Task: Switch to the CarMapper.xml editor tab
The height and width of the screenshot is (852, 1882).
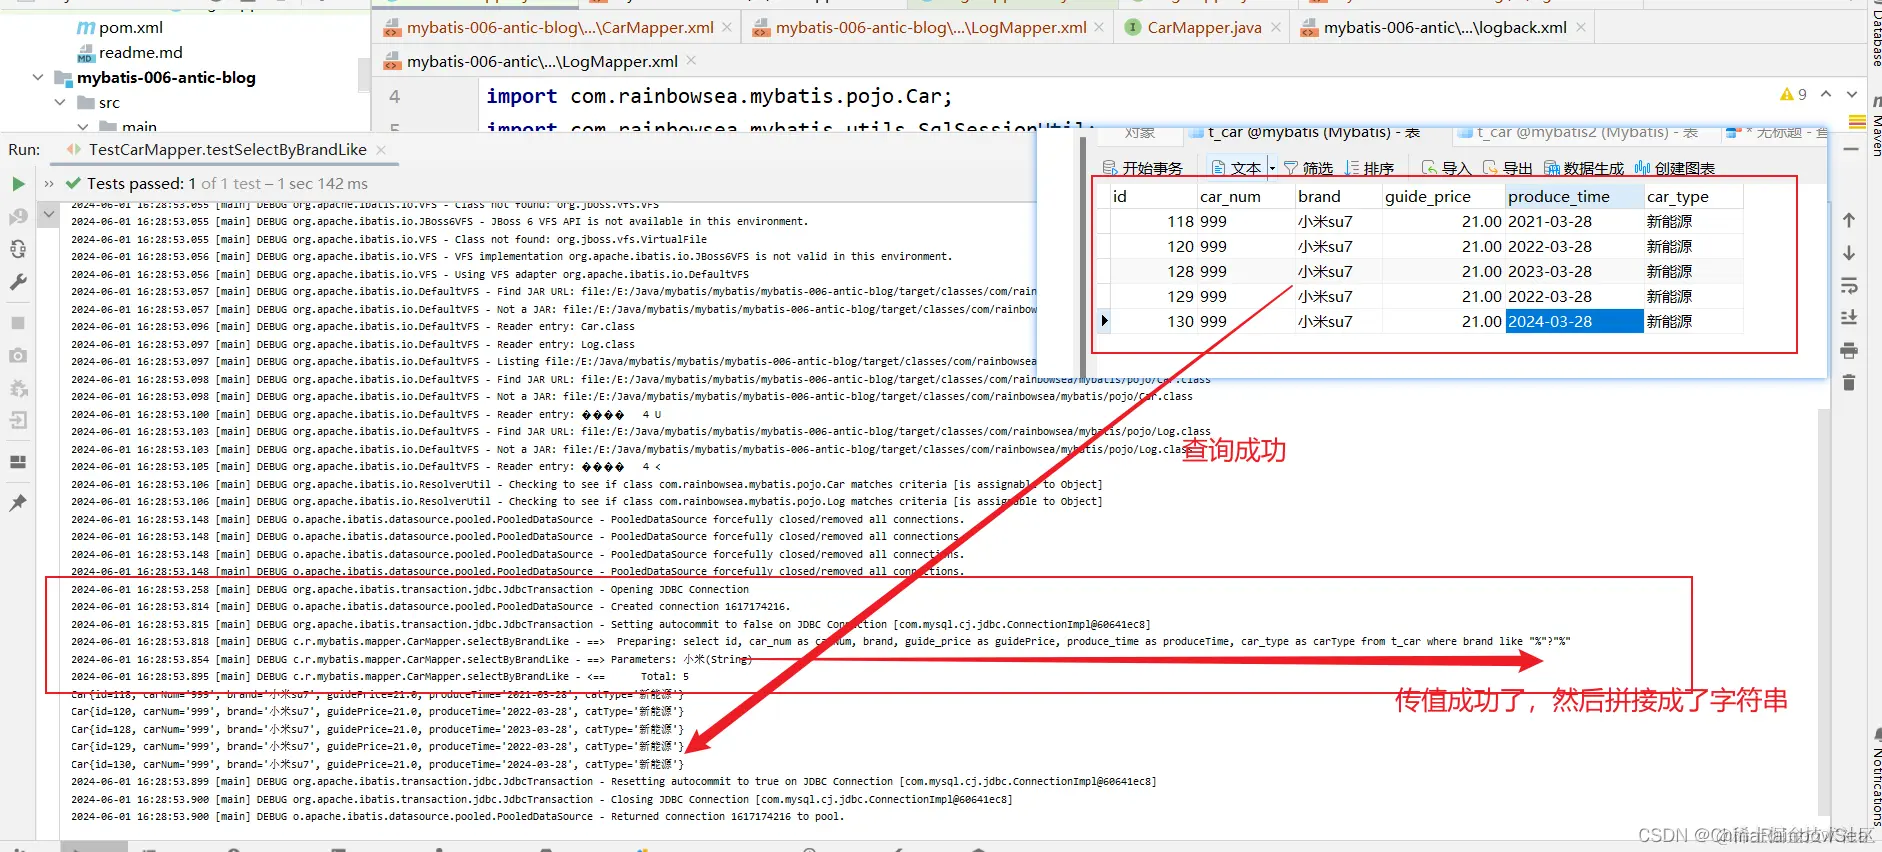Action: tap(560, 27)
